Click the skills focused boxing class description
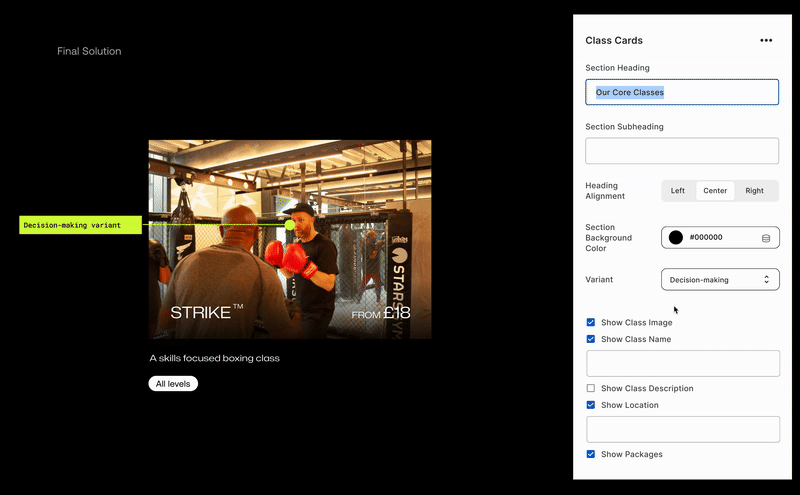This screenshot has width=800, height=495. pyautogui.click(x=214, y=358)
